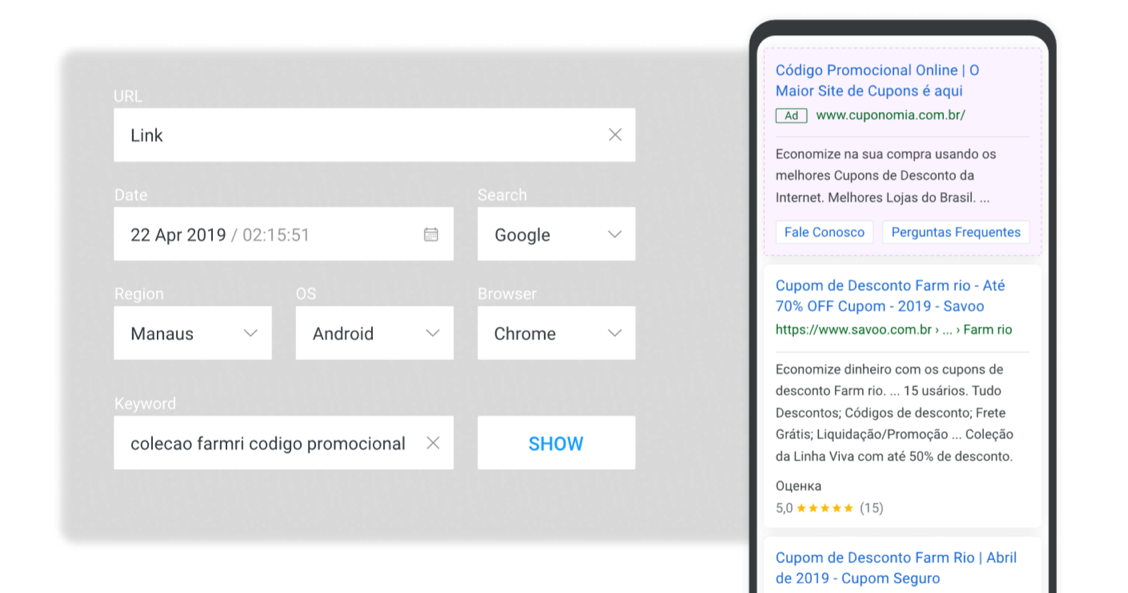Click the Economize na sua compra ad description
The height and width of the screenshot is (593, 1128).
(886, 176)
